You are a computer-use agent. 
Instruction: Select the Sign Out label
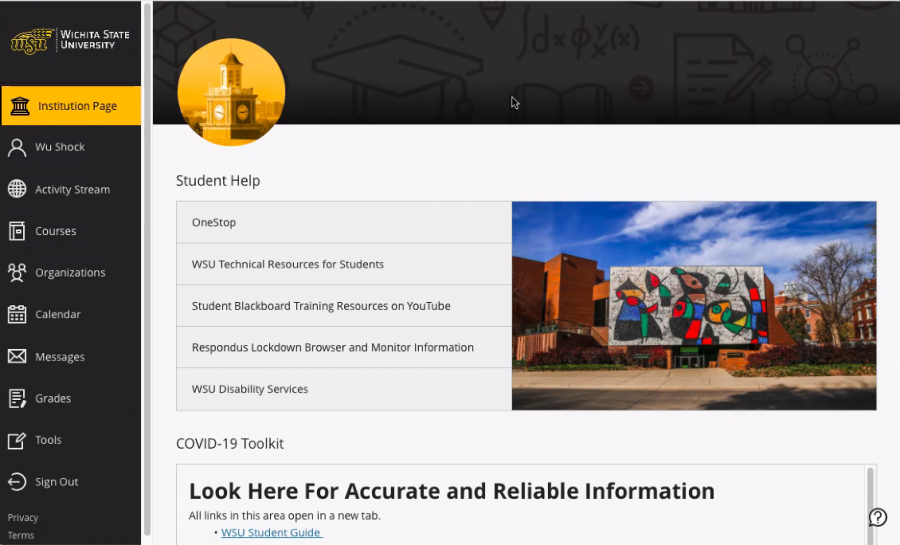[x=56, y=482]
